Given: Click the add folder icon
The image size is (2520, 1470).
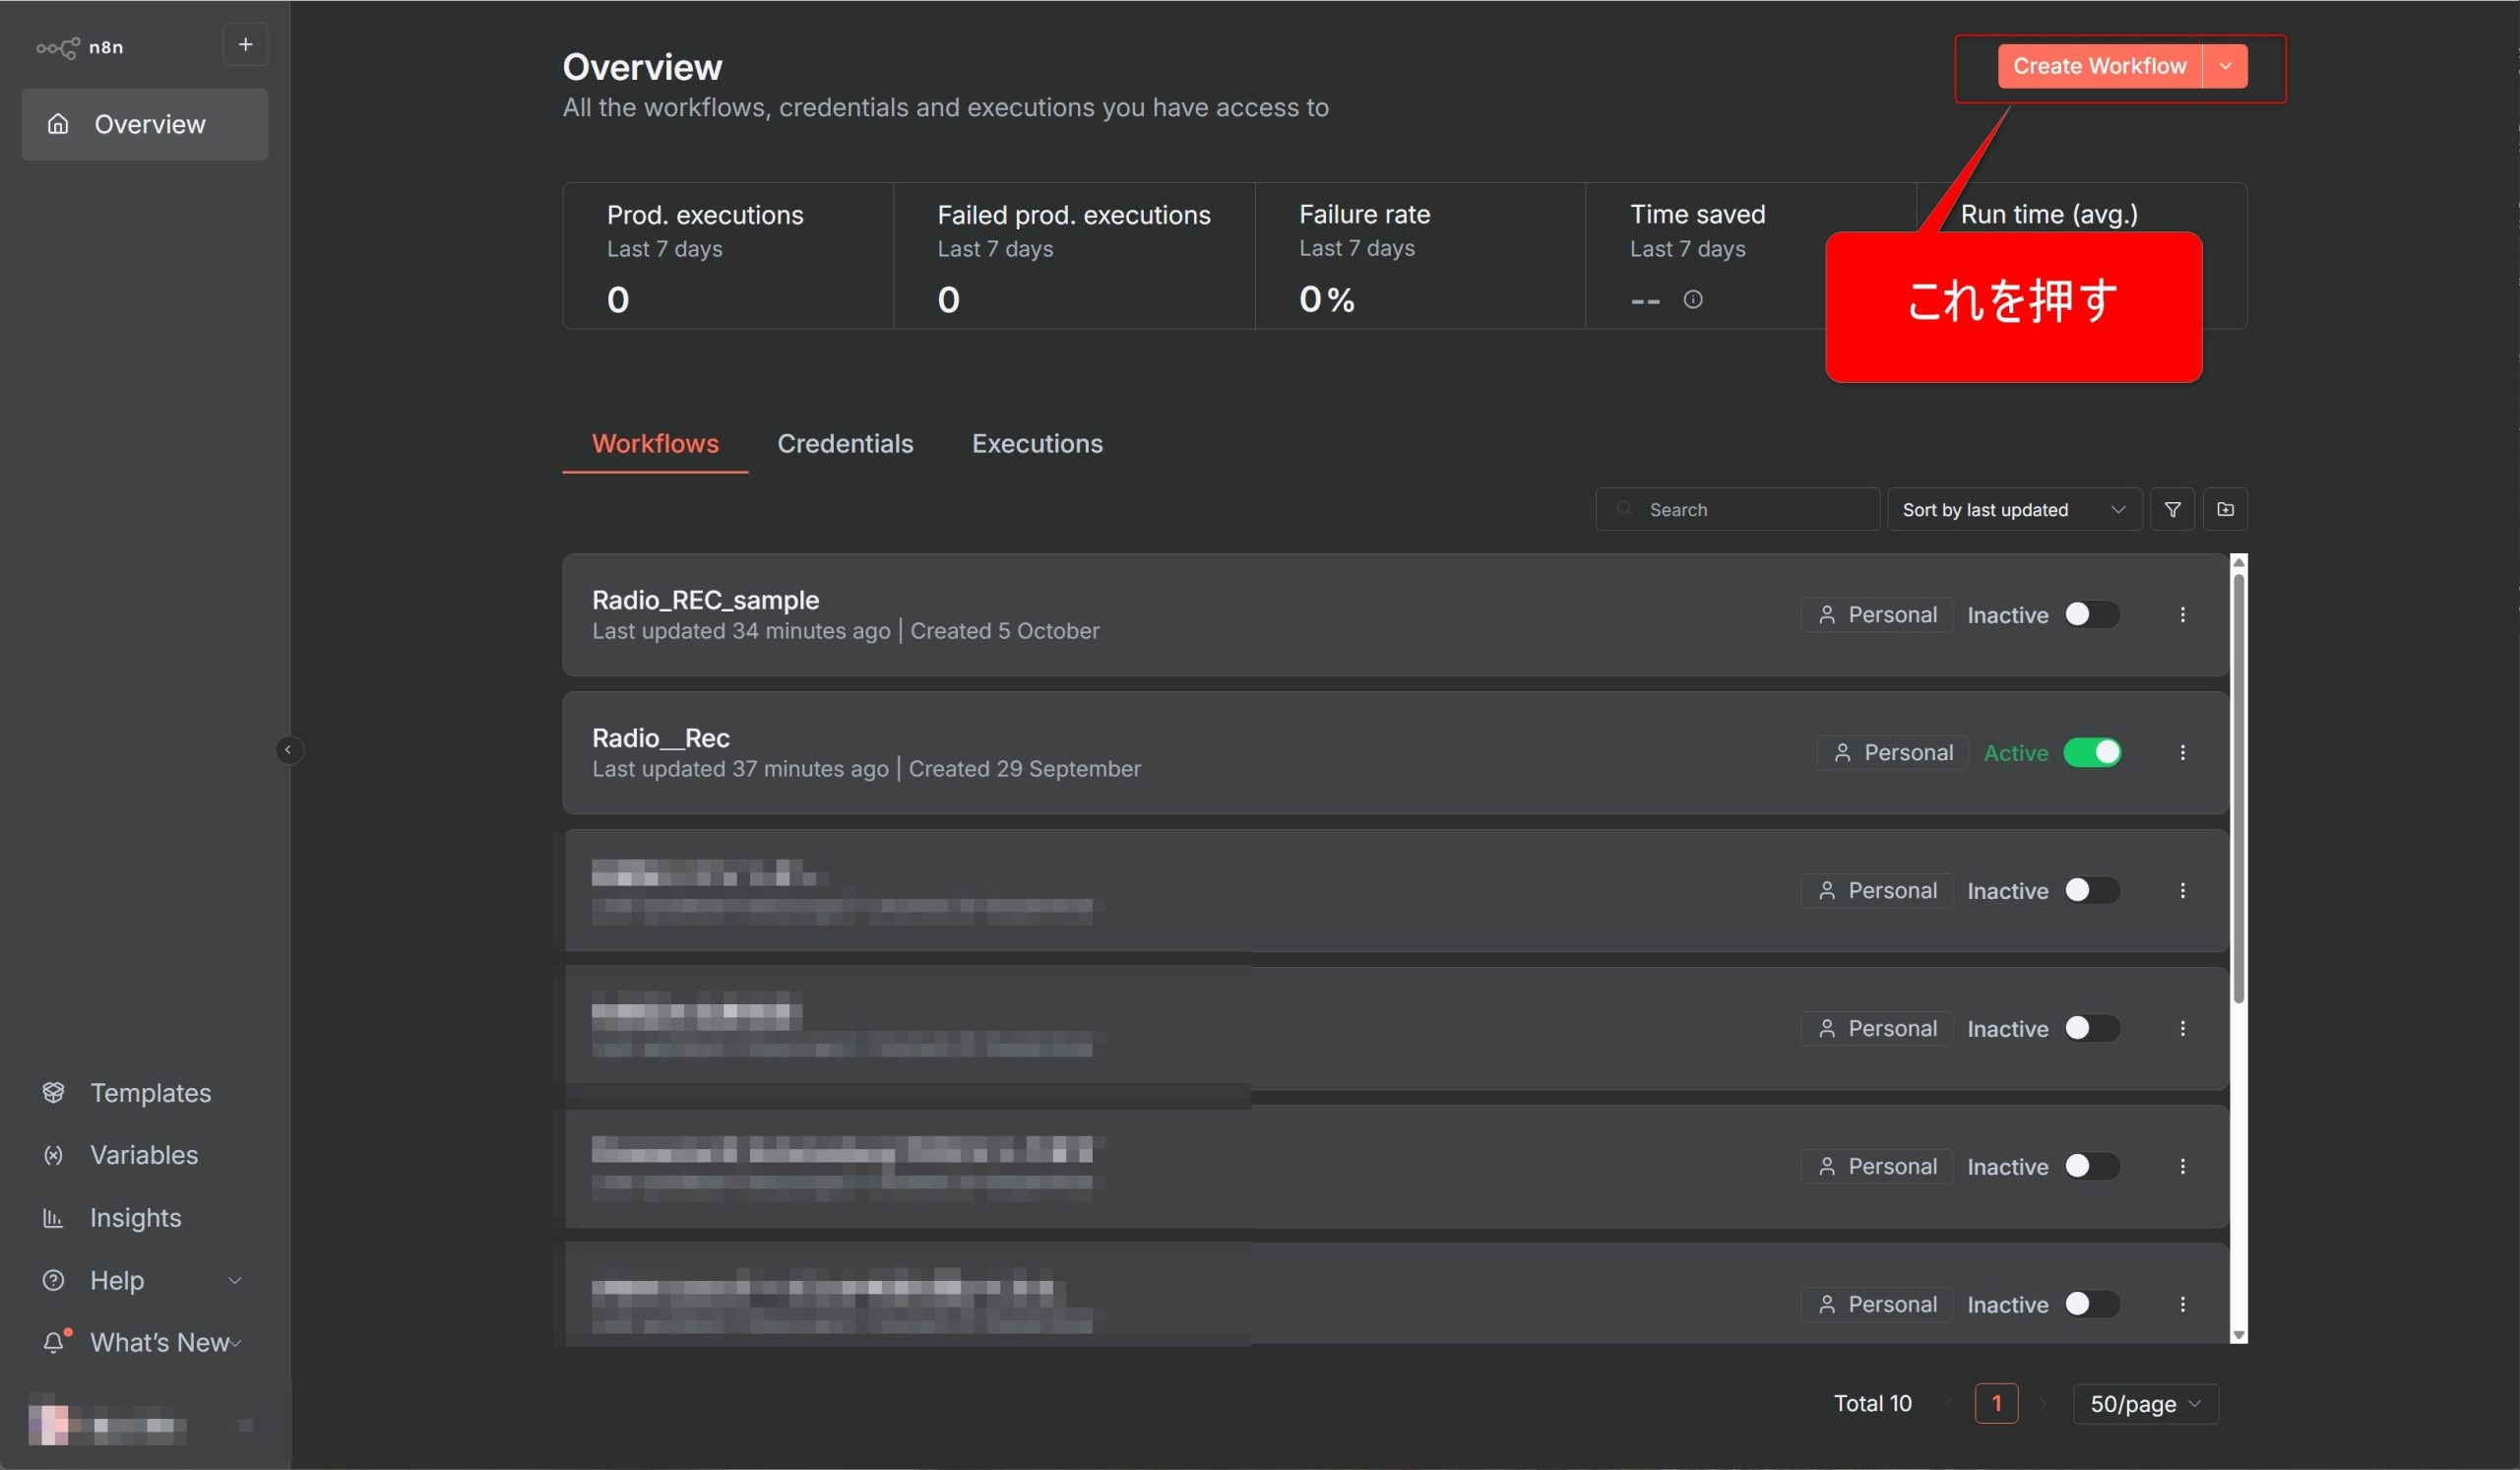Looking at the screenshot, I should point(2225,510).
